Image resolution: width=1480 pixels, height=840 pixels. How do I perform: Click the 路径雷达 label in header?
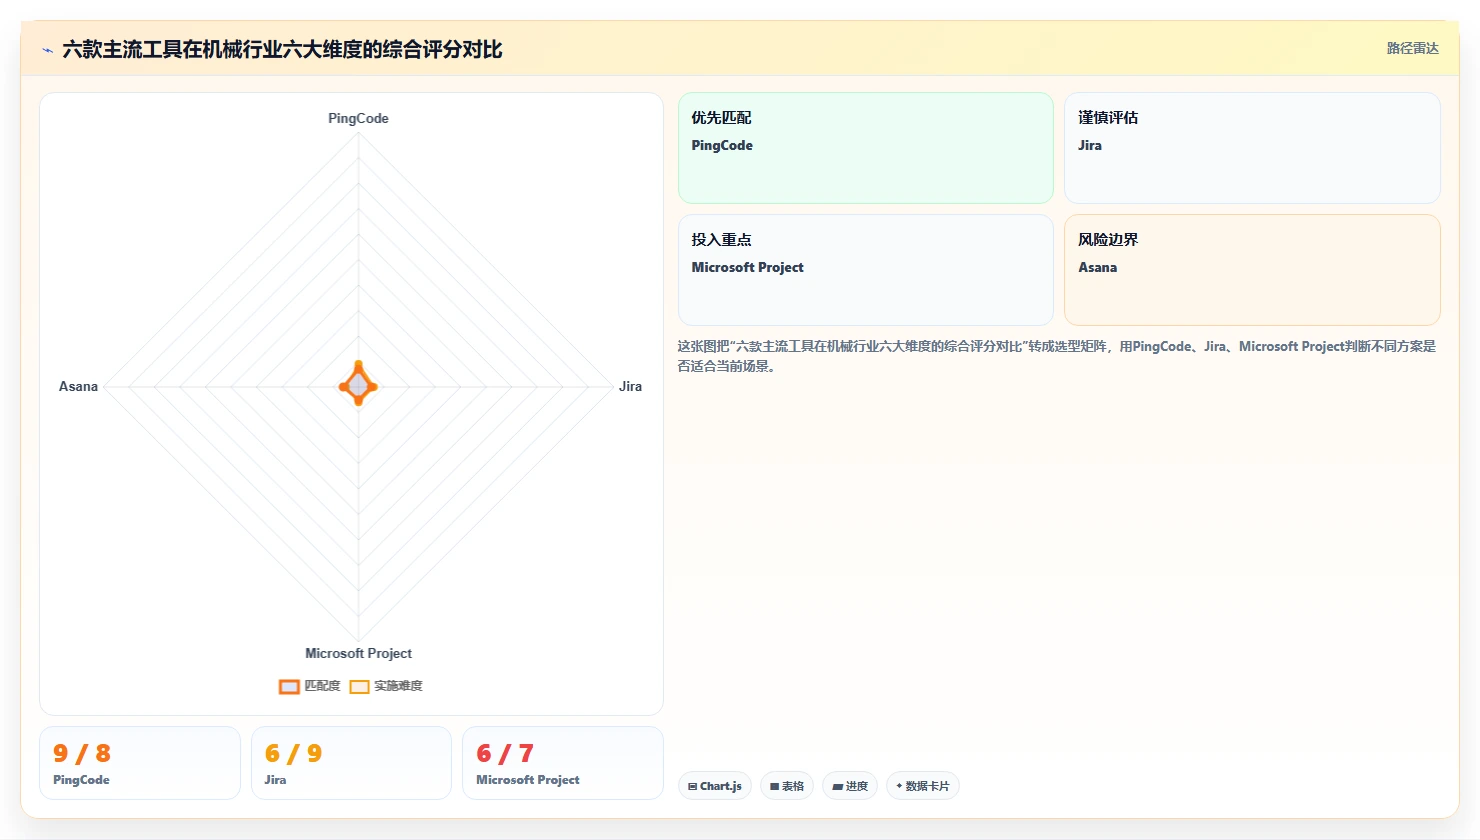point(1412,48)
